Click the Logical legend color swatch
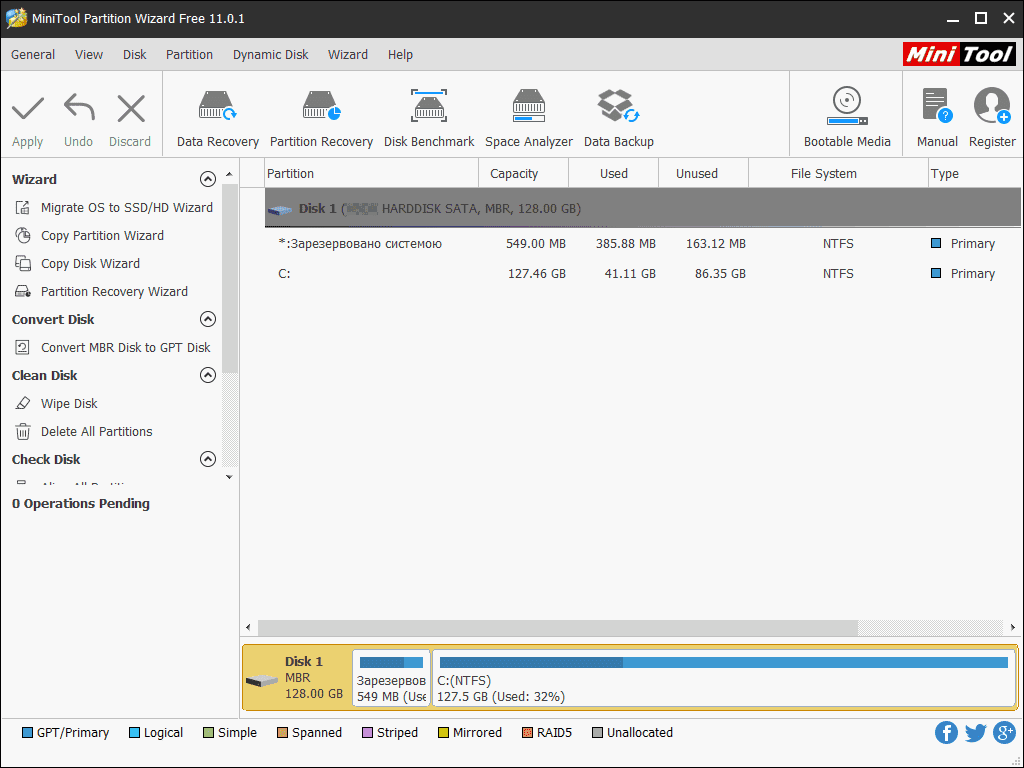 click(135, 733)
